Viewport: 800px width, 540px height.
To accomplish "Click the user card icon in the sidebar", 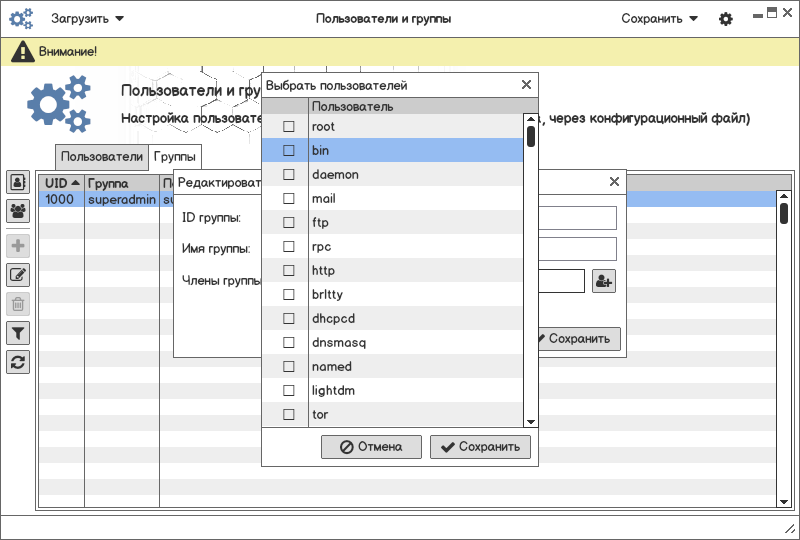I will click(18, 183).
